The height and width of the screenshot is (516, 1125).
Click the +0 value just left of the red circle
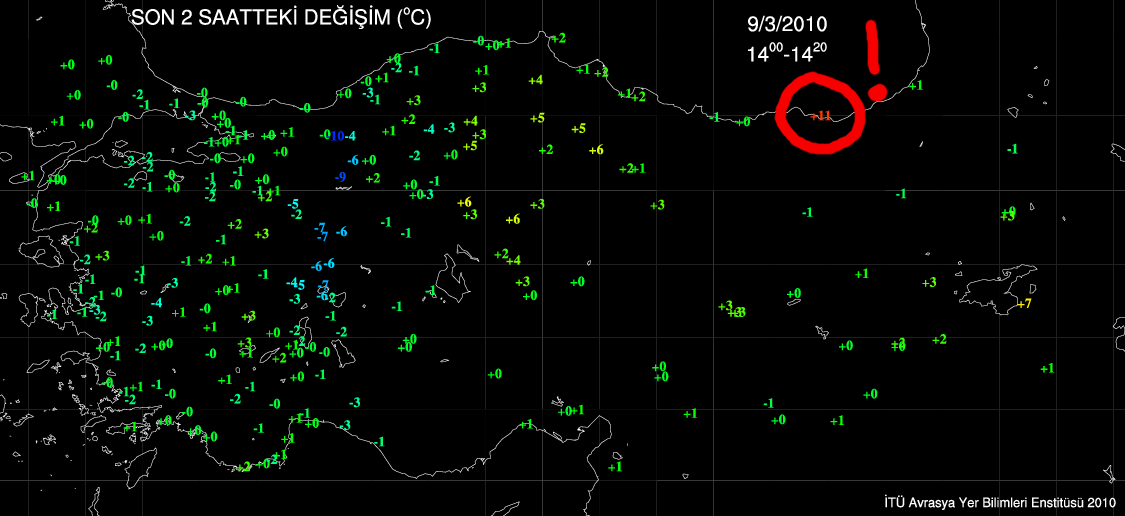[x=743, y=122]
